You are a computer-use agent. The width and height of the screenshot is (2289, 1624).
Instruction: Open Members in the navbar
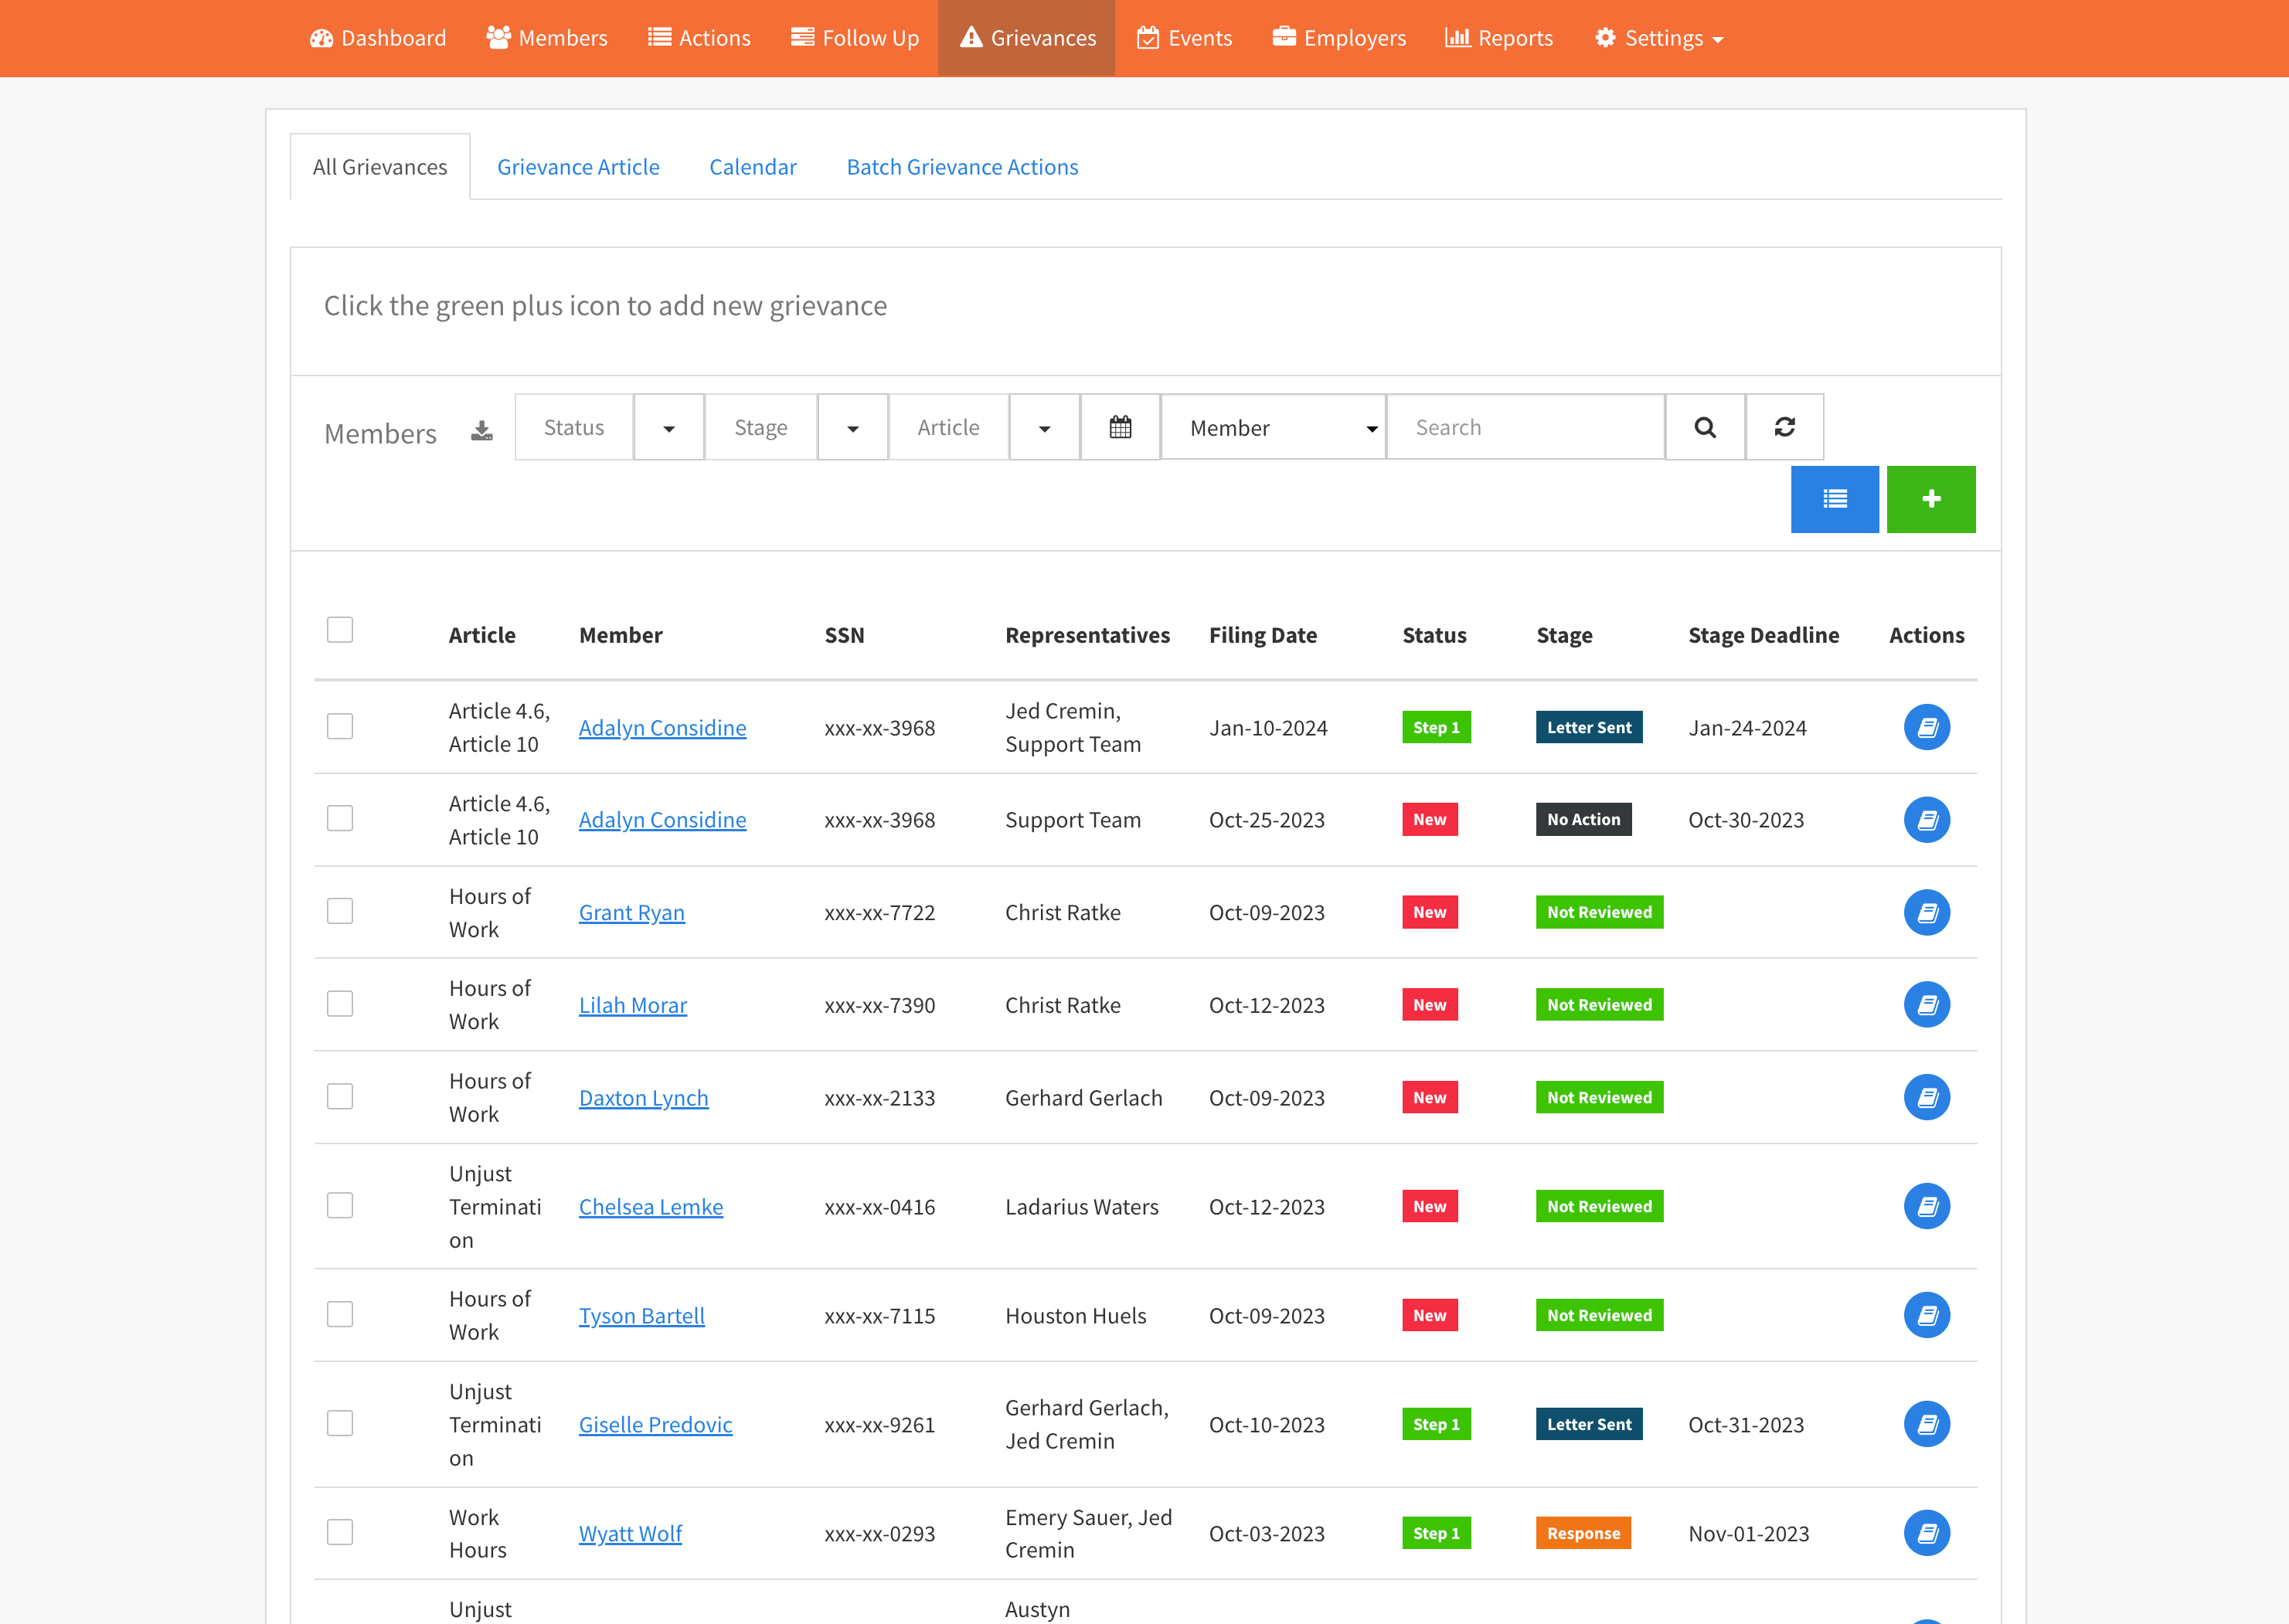[547, 38]
